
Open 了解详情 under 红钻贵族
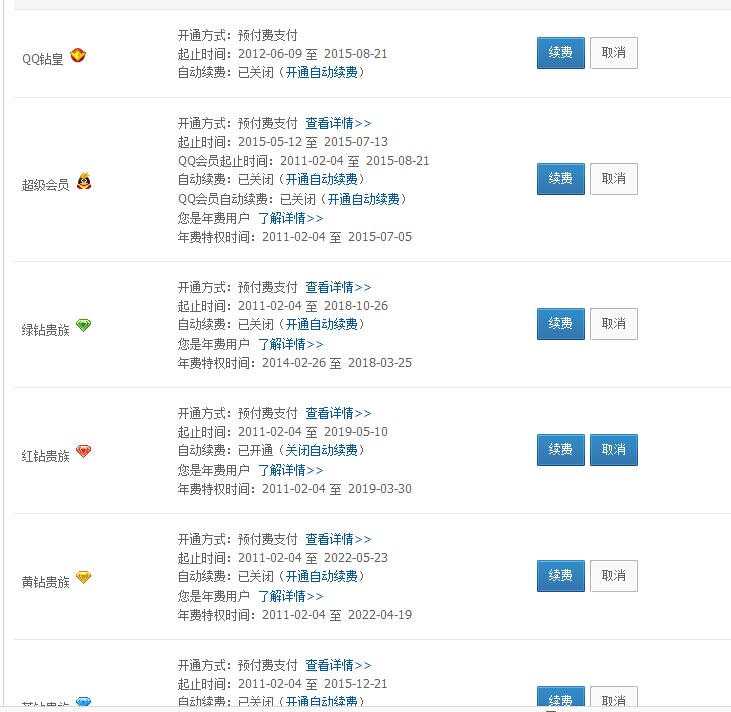(290, 470)
